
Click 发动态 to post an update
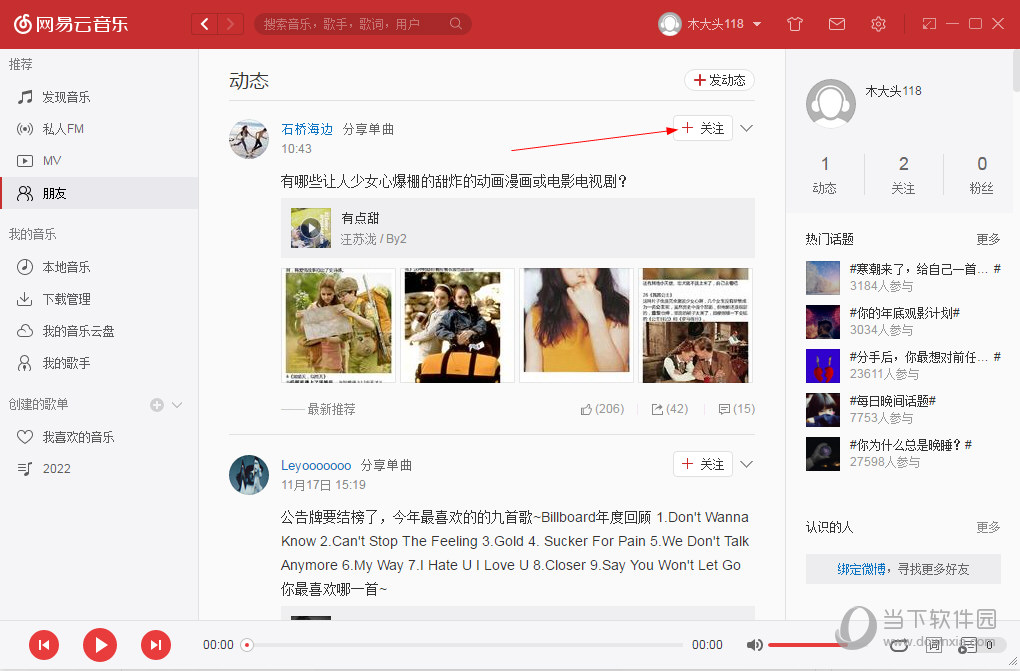718,80
